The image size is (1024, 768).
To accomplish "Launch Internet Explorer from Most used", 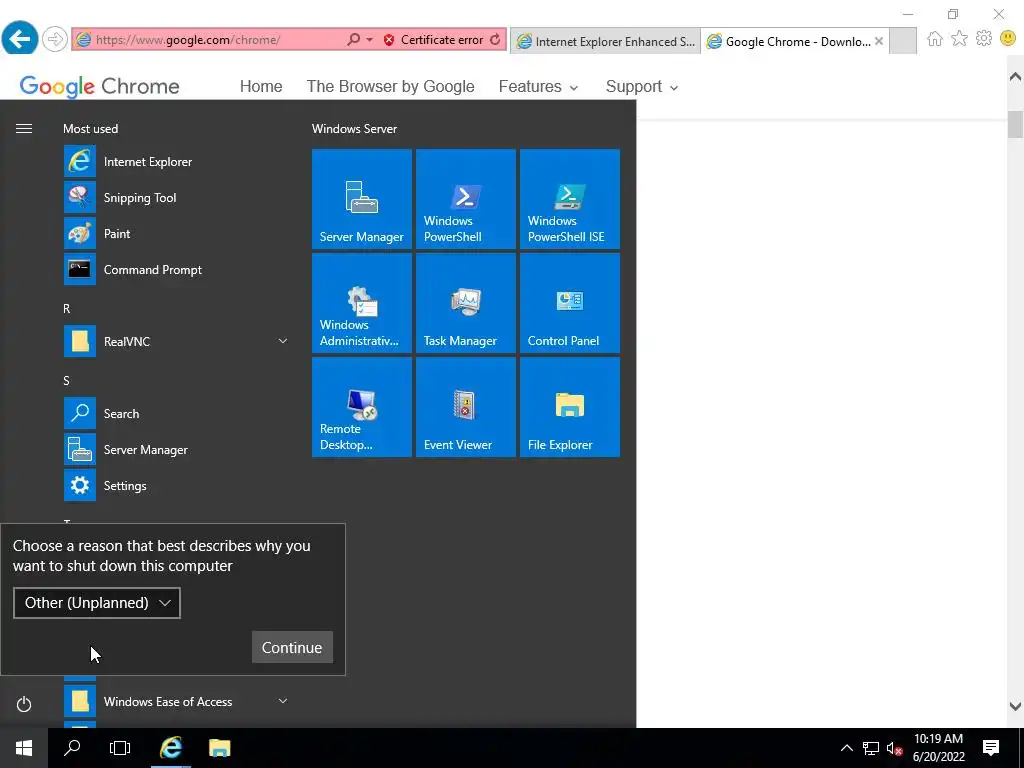I will pos(176,161).
